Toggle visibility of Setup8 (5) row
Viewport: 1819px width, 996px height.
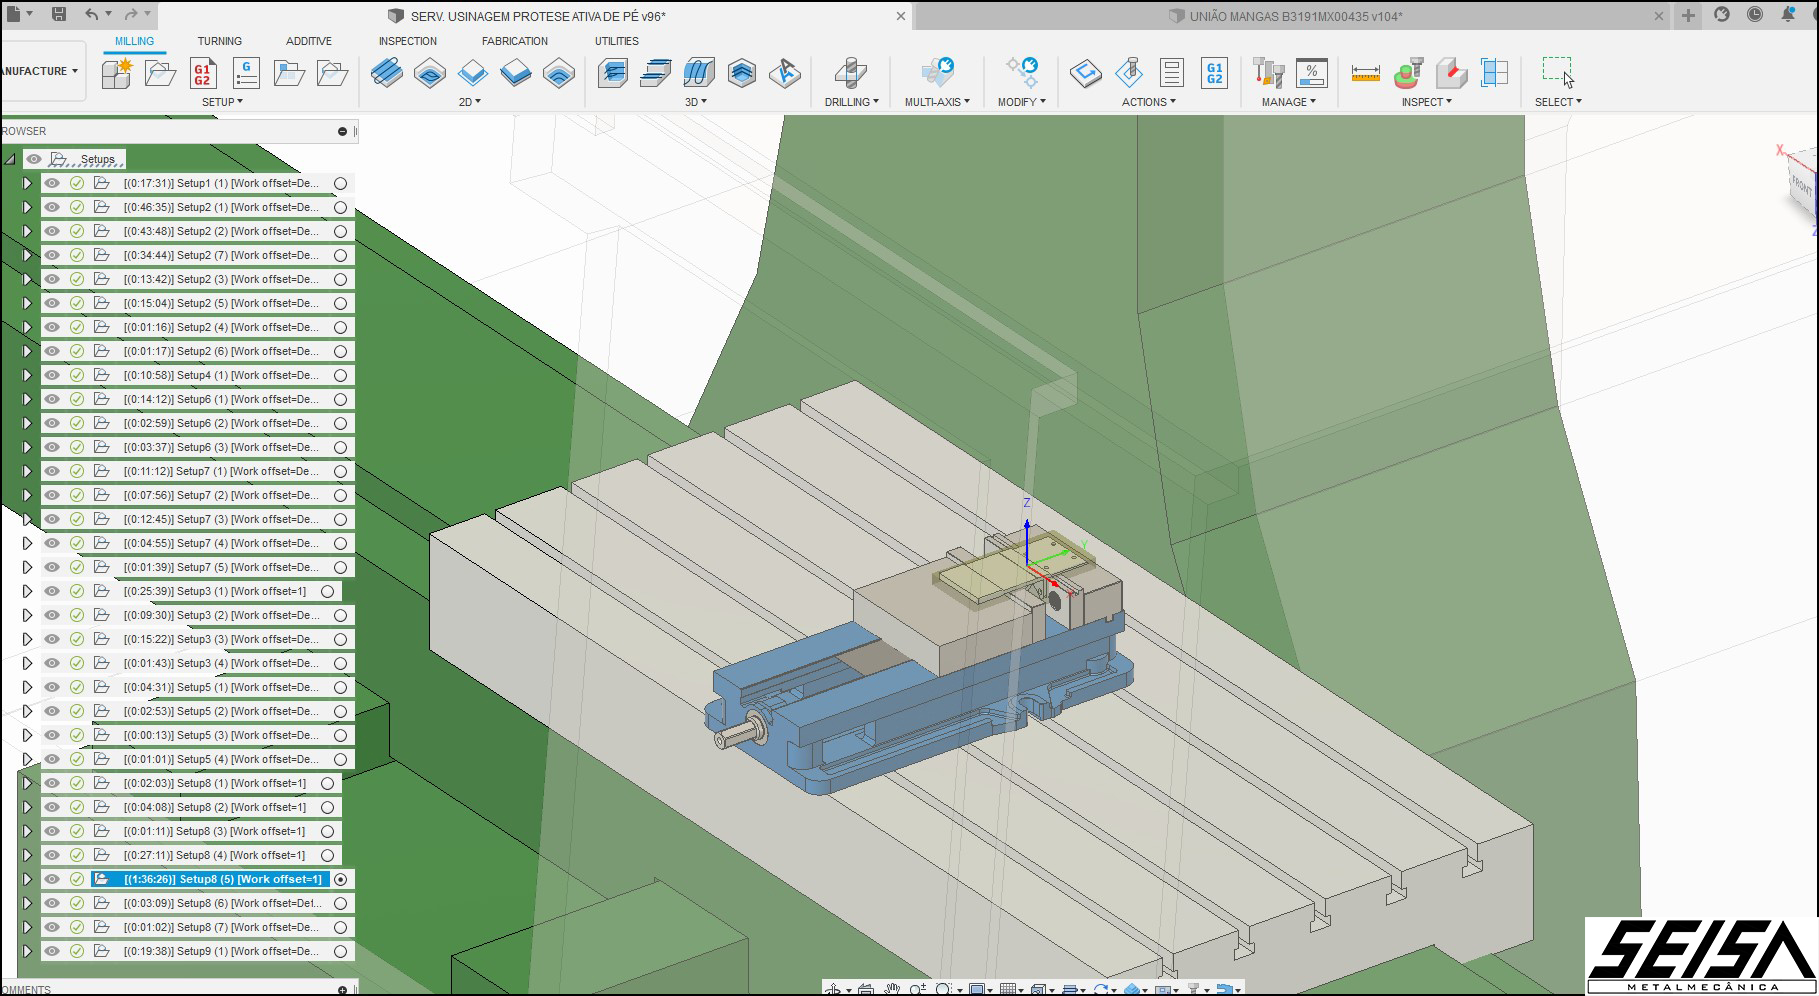52,879
